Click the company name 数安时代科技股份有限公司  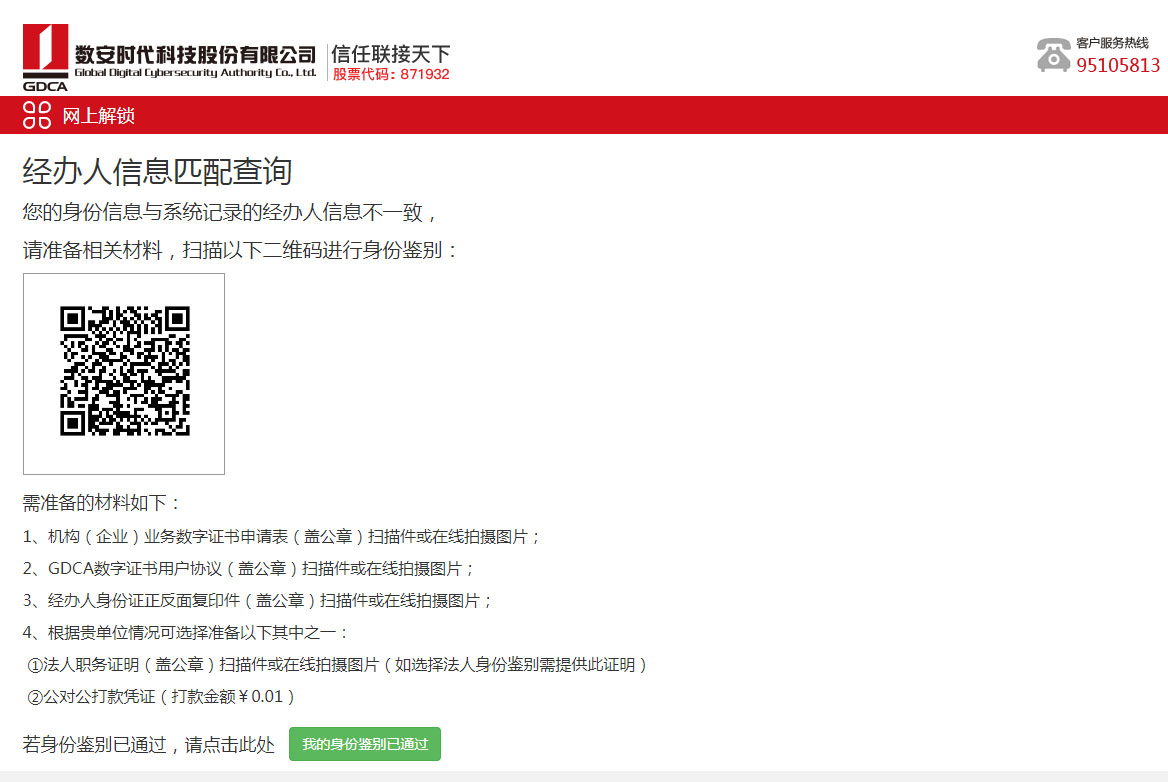(195, 54)
